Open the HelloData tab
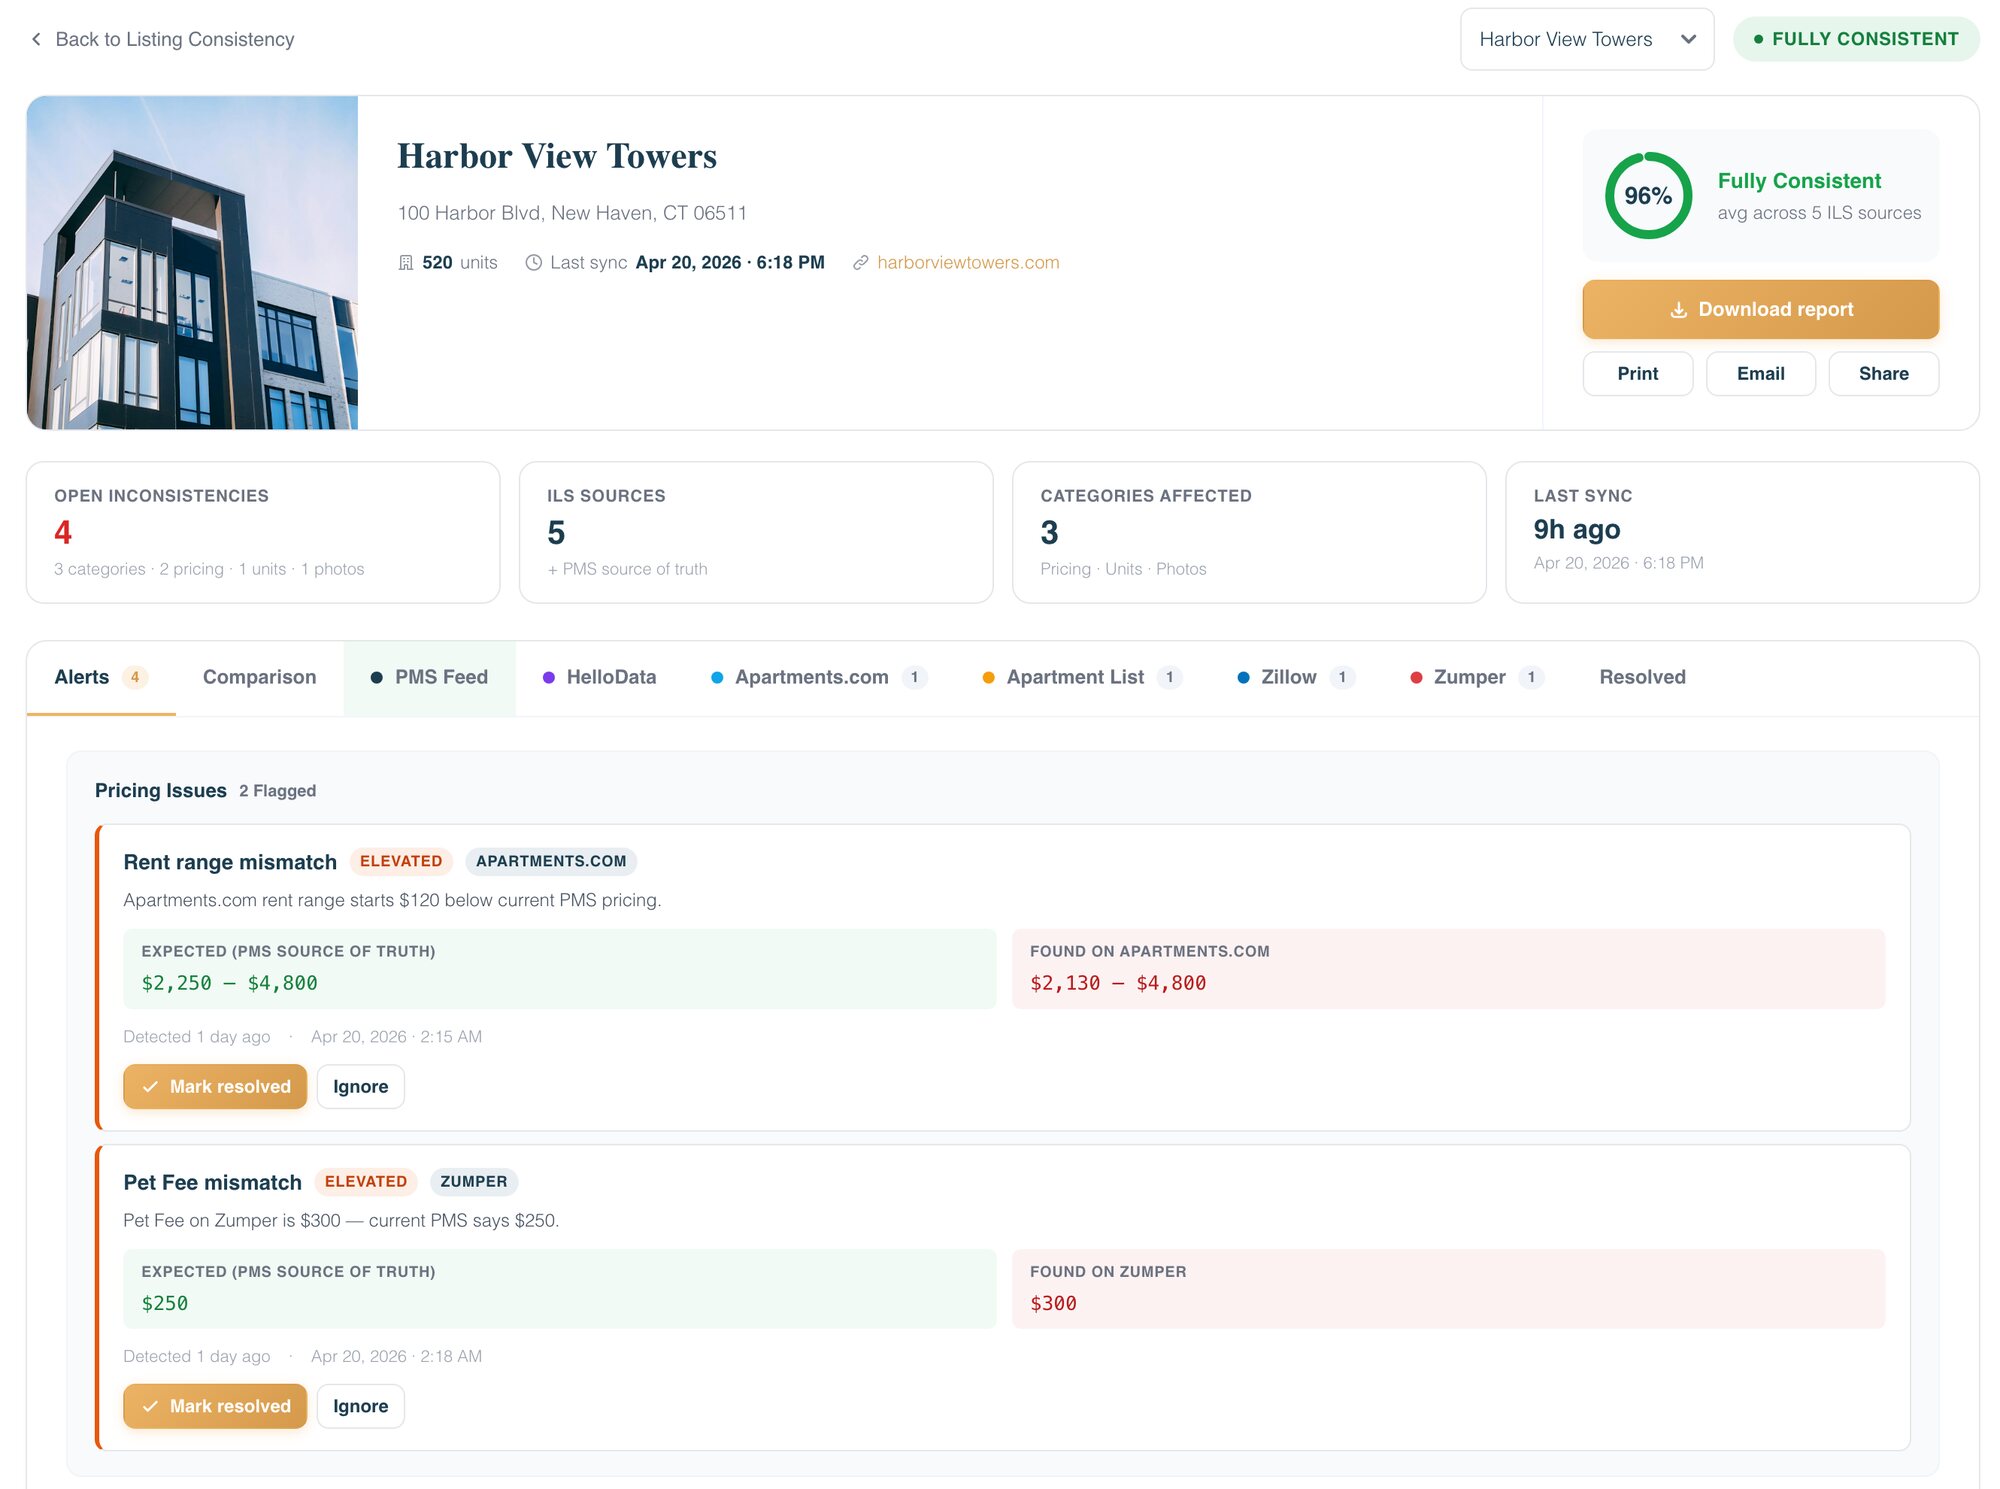Image resolution: width=2000 pixels, height=1489 pixels. (x=600, y=678)
